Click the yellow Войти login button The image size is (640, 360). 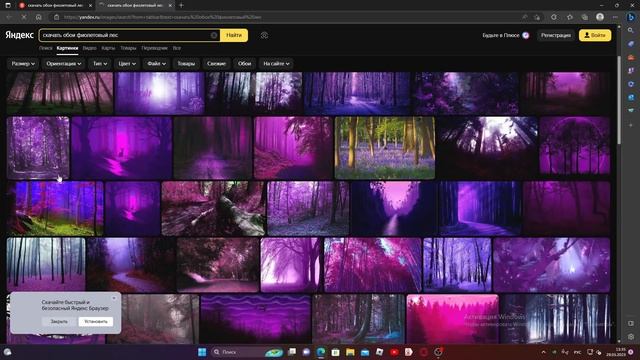click(595, 36)
